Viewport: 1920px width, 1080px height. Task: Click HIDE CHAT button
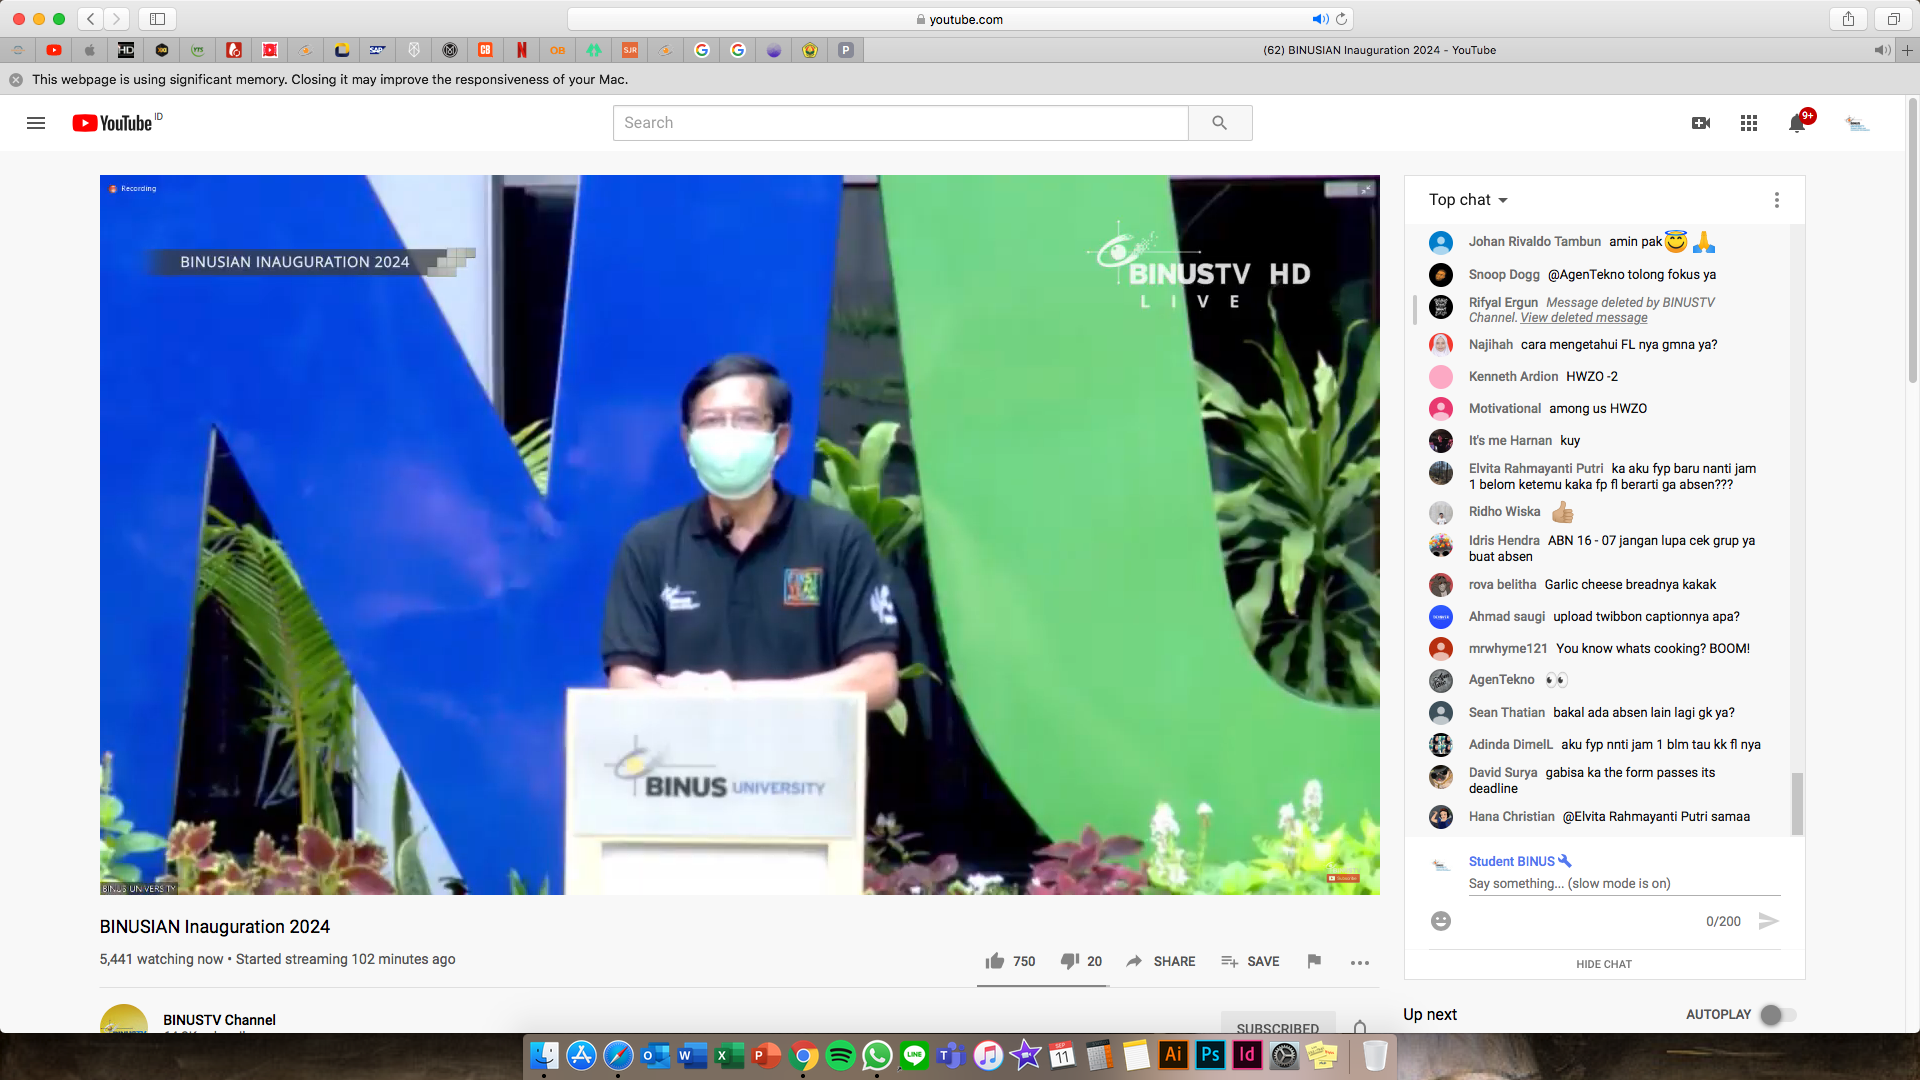pos(1603,964)
